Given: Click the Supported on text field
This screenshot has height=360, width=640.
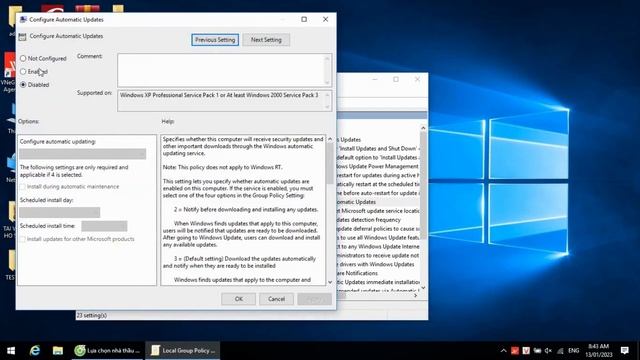Looking at the screenshot, I should pos(221,100).
